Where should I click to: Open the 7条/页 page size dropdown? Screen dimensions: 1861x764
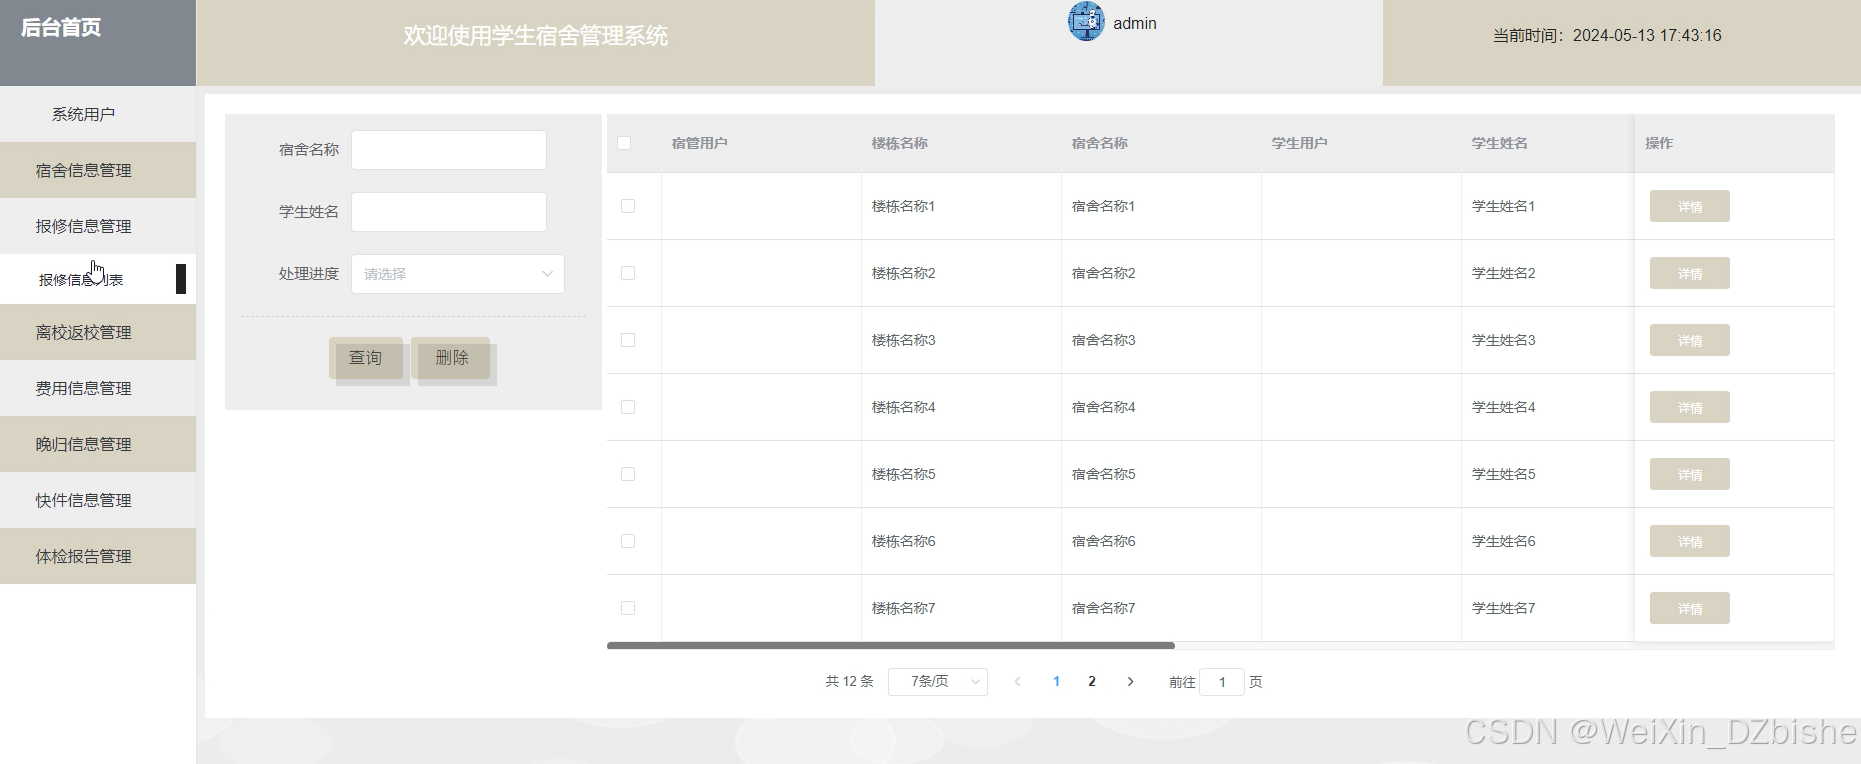point(938,682)
